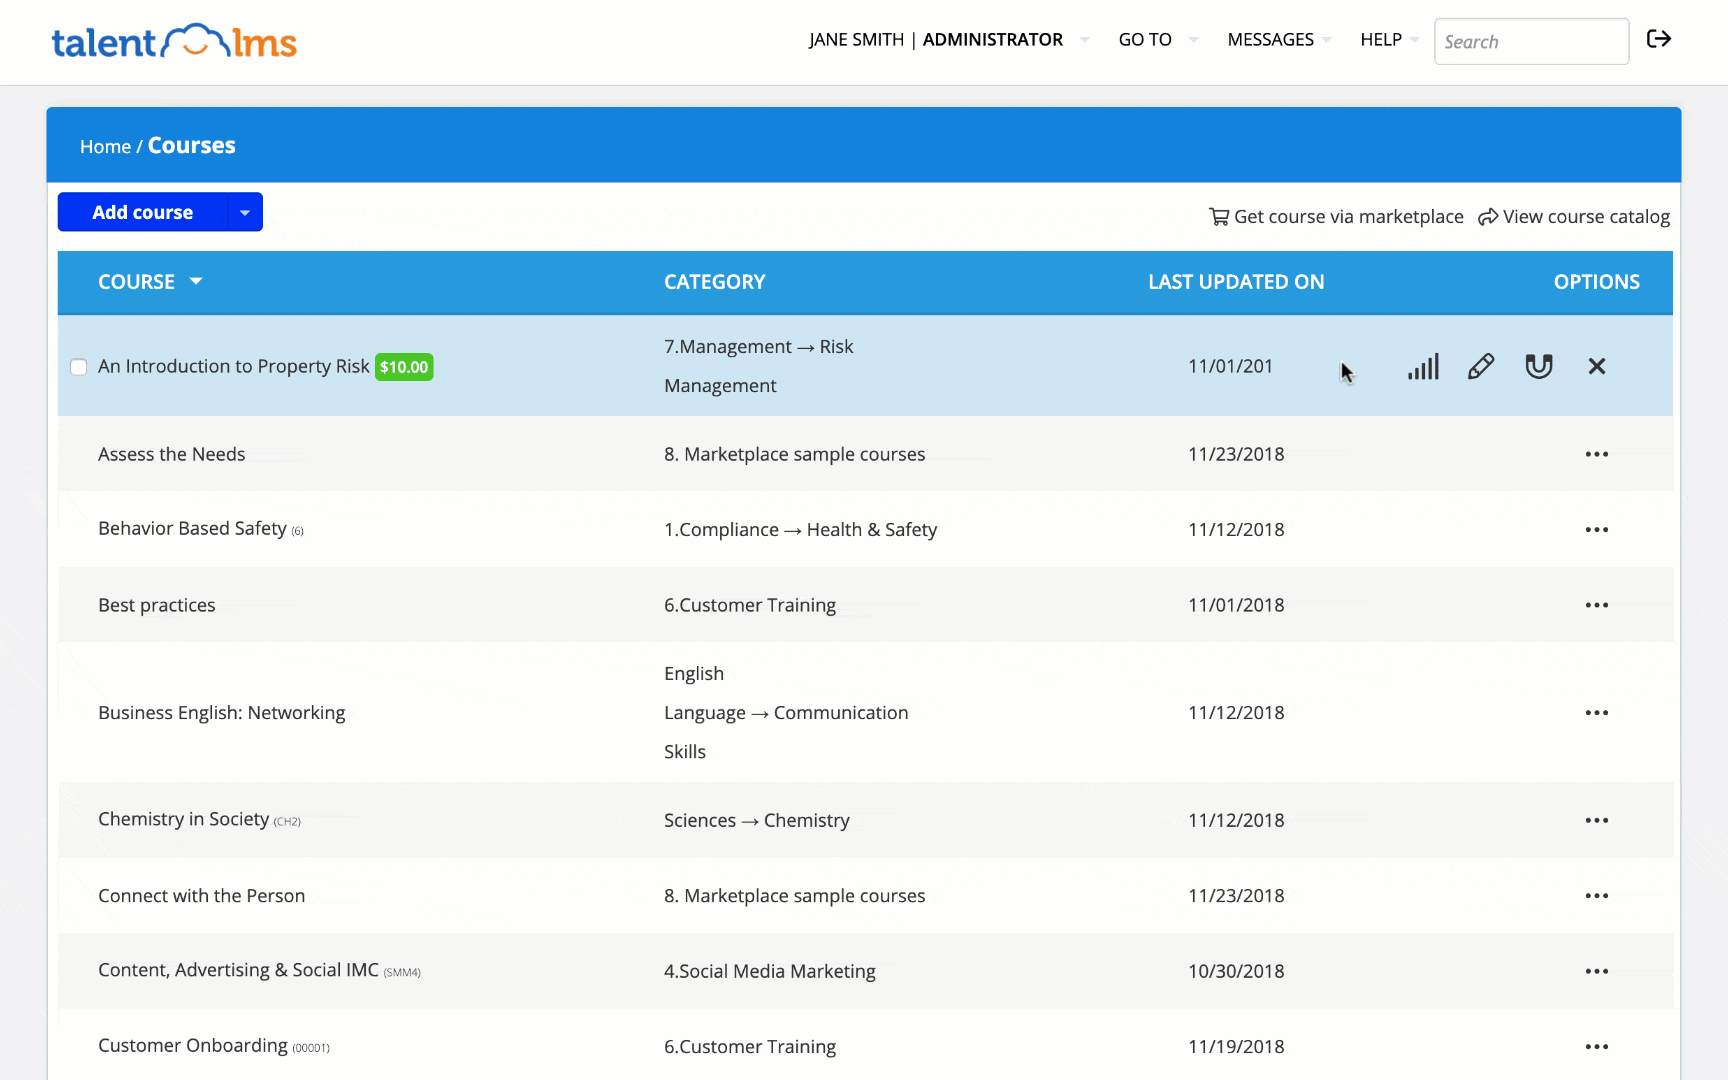This screenshot has width=1728, height=1080.
Task: Open Behavior Based Safety course
Action: click(x=192, y=528)
